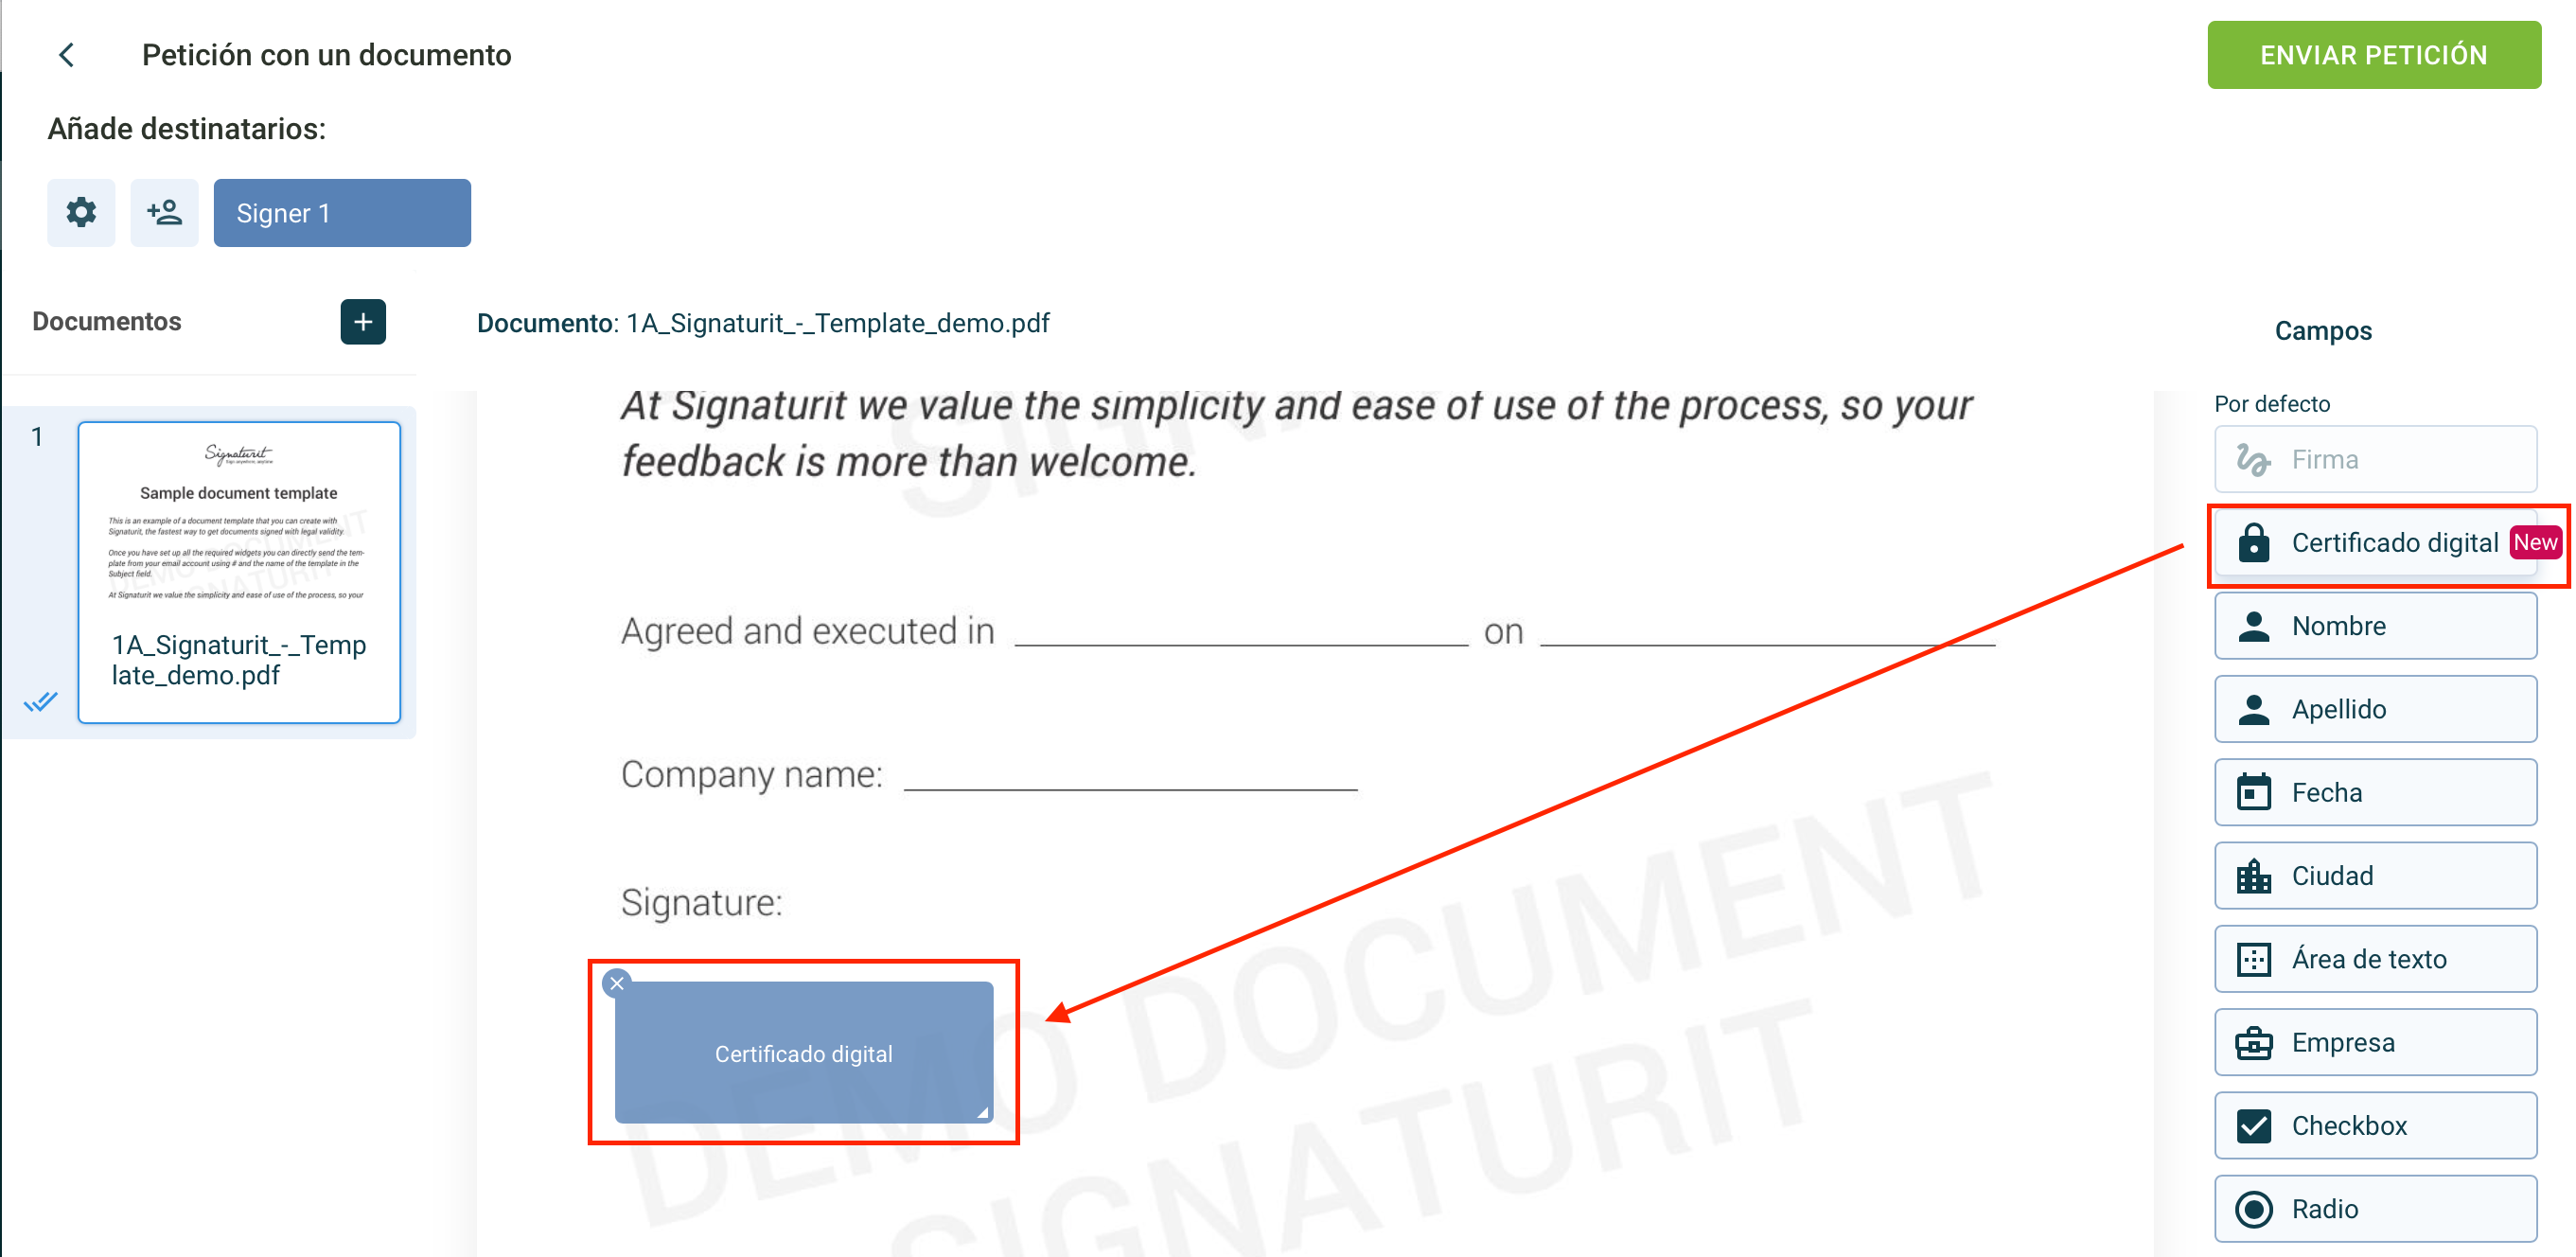Add the Radio field

click(2375, 1209)
